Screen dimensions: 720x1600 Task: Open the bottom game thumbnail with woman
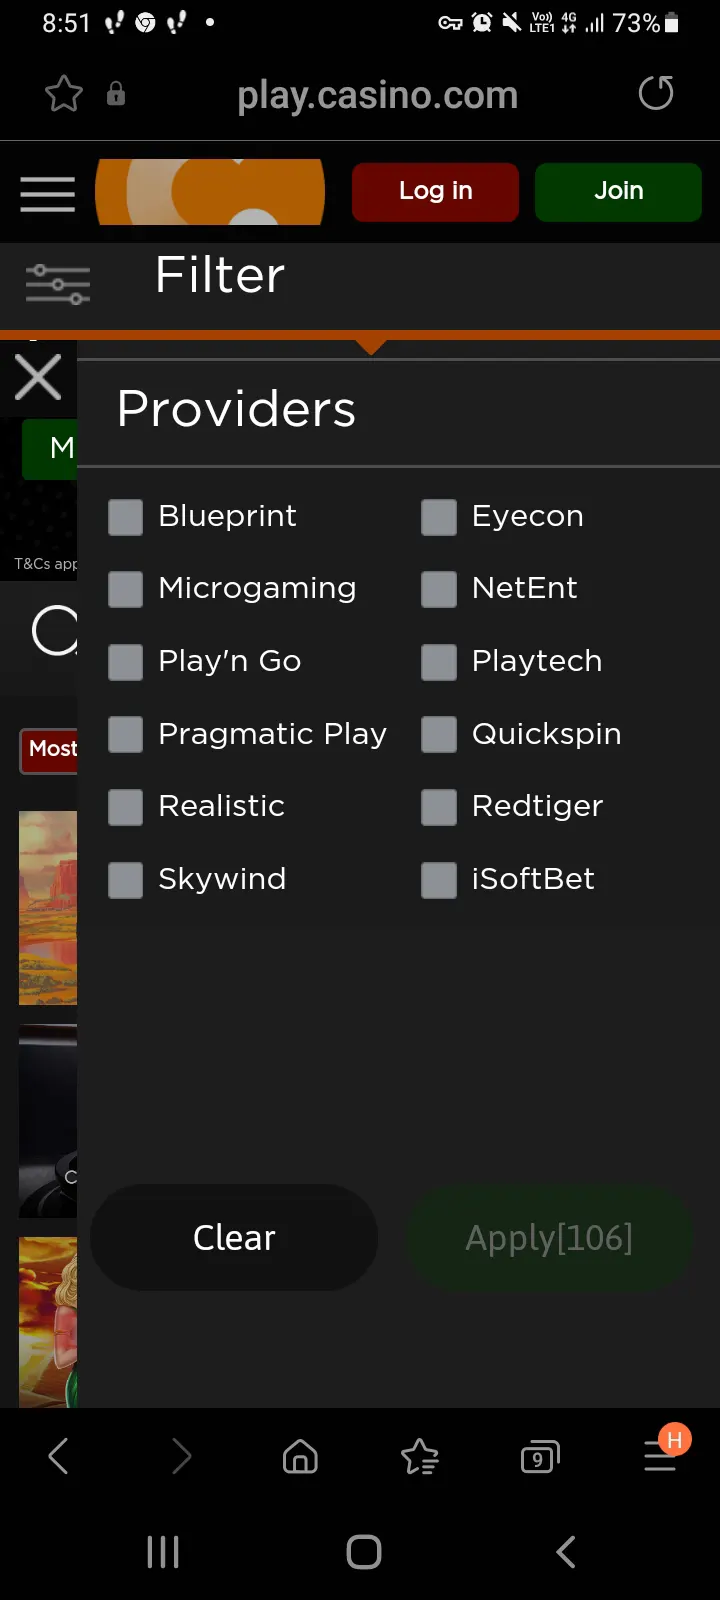48,1322
